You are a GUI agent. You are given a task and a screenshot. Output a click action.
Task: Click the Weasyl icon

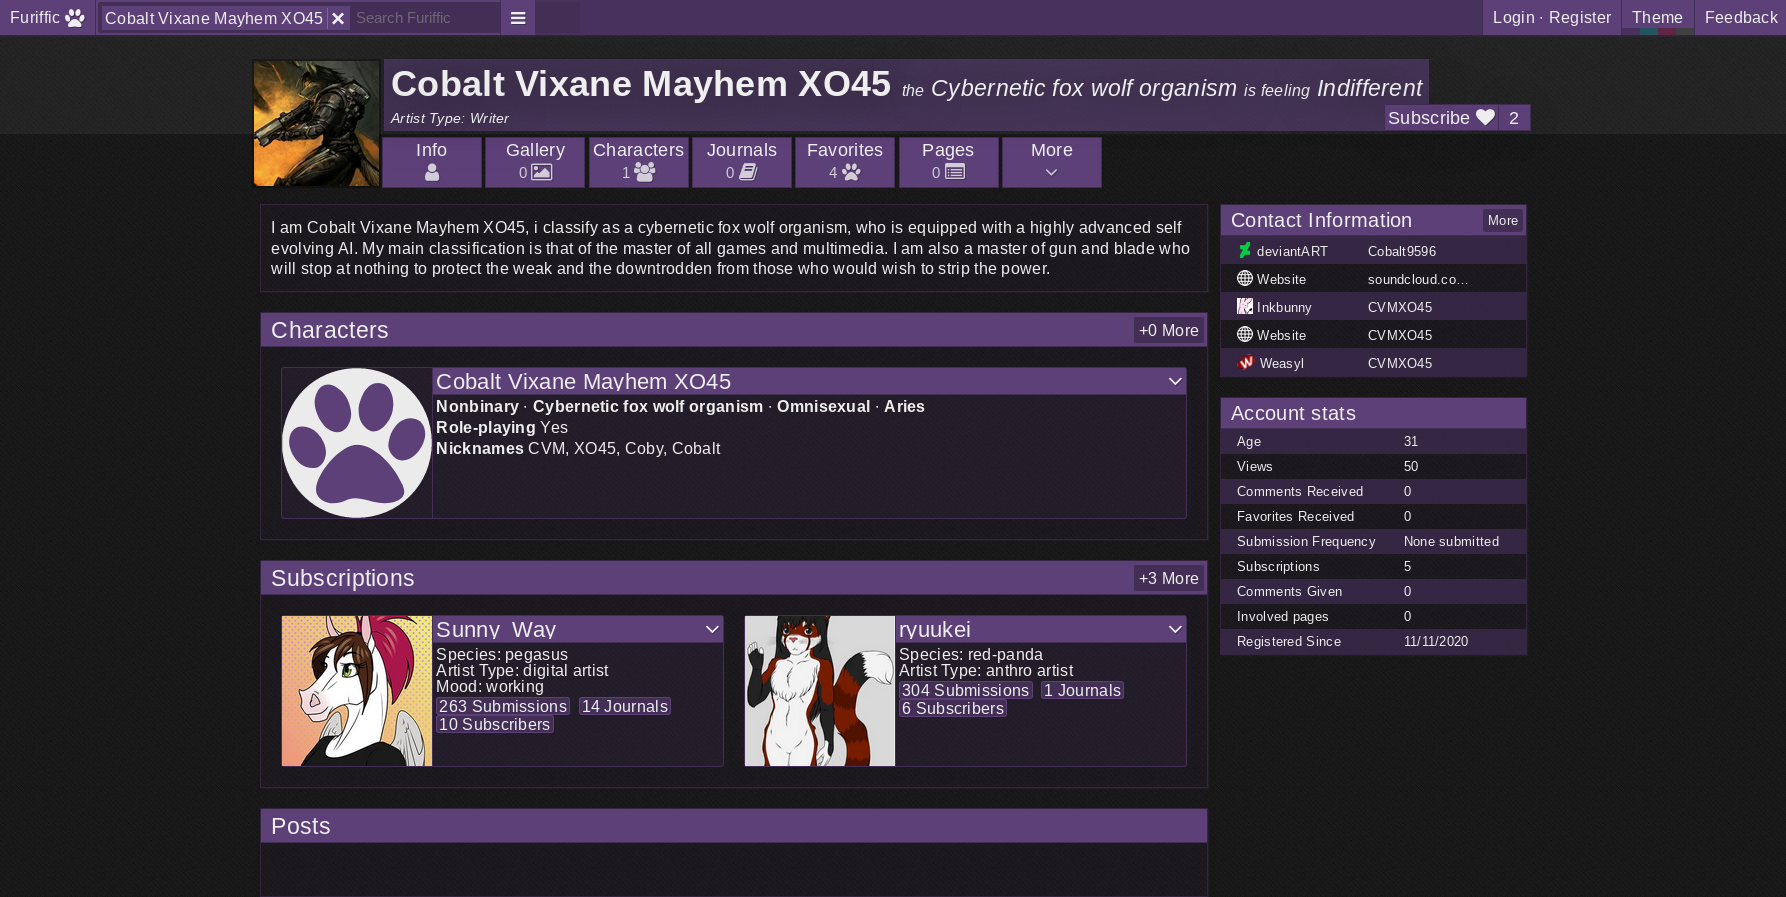1245,363
